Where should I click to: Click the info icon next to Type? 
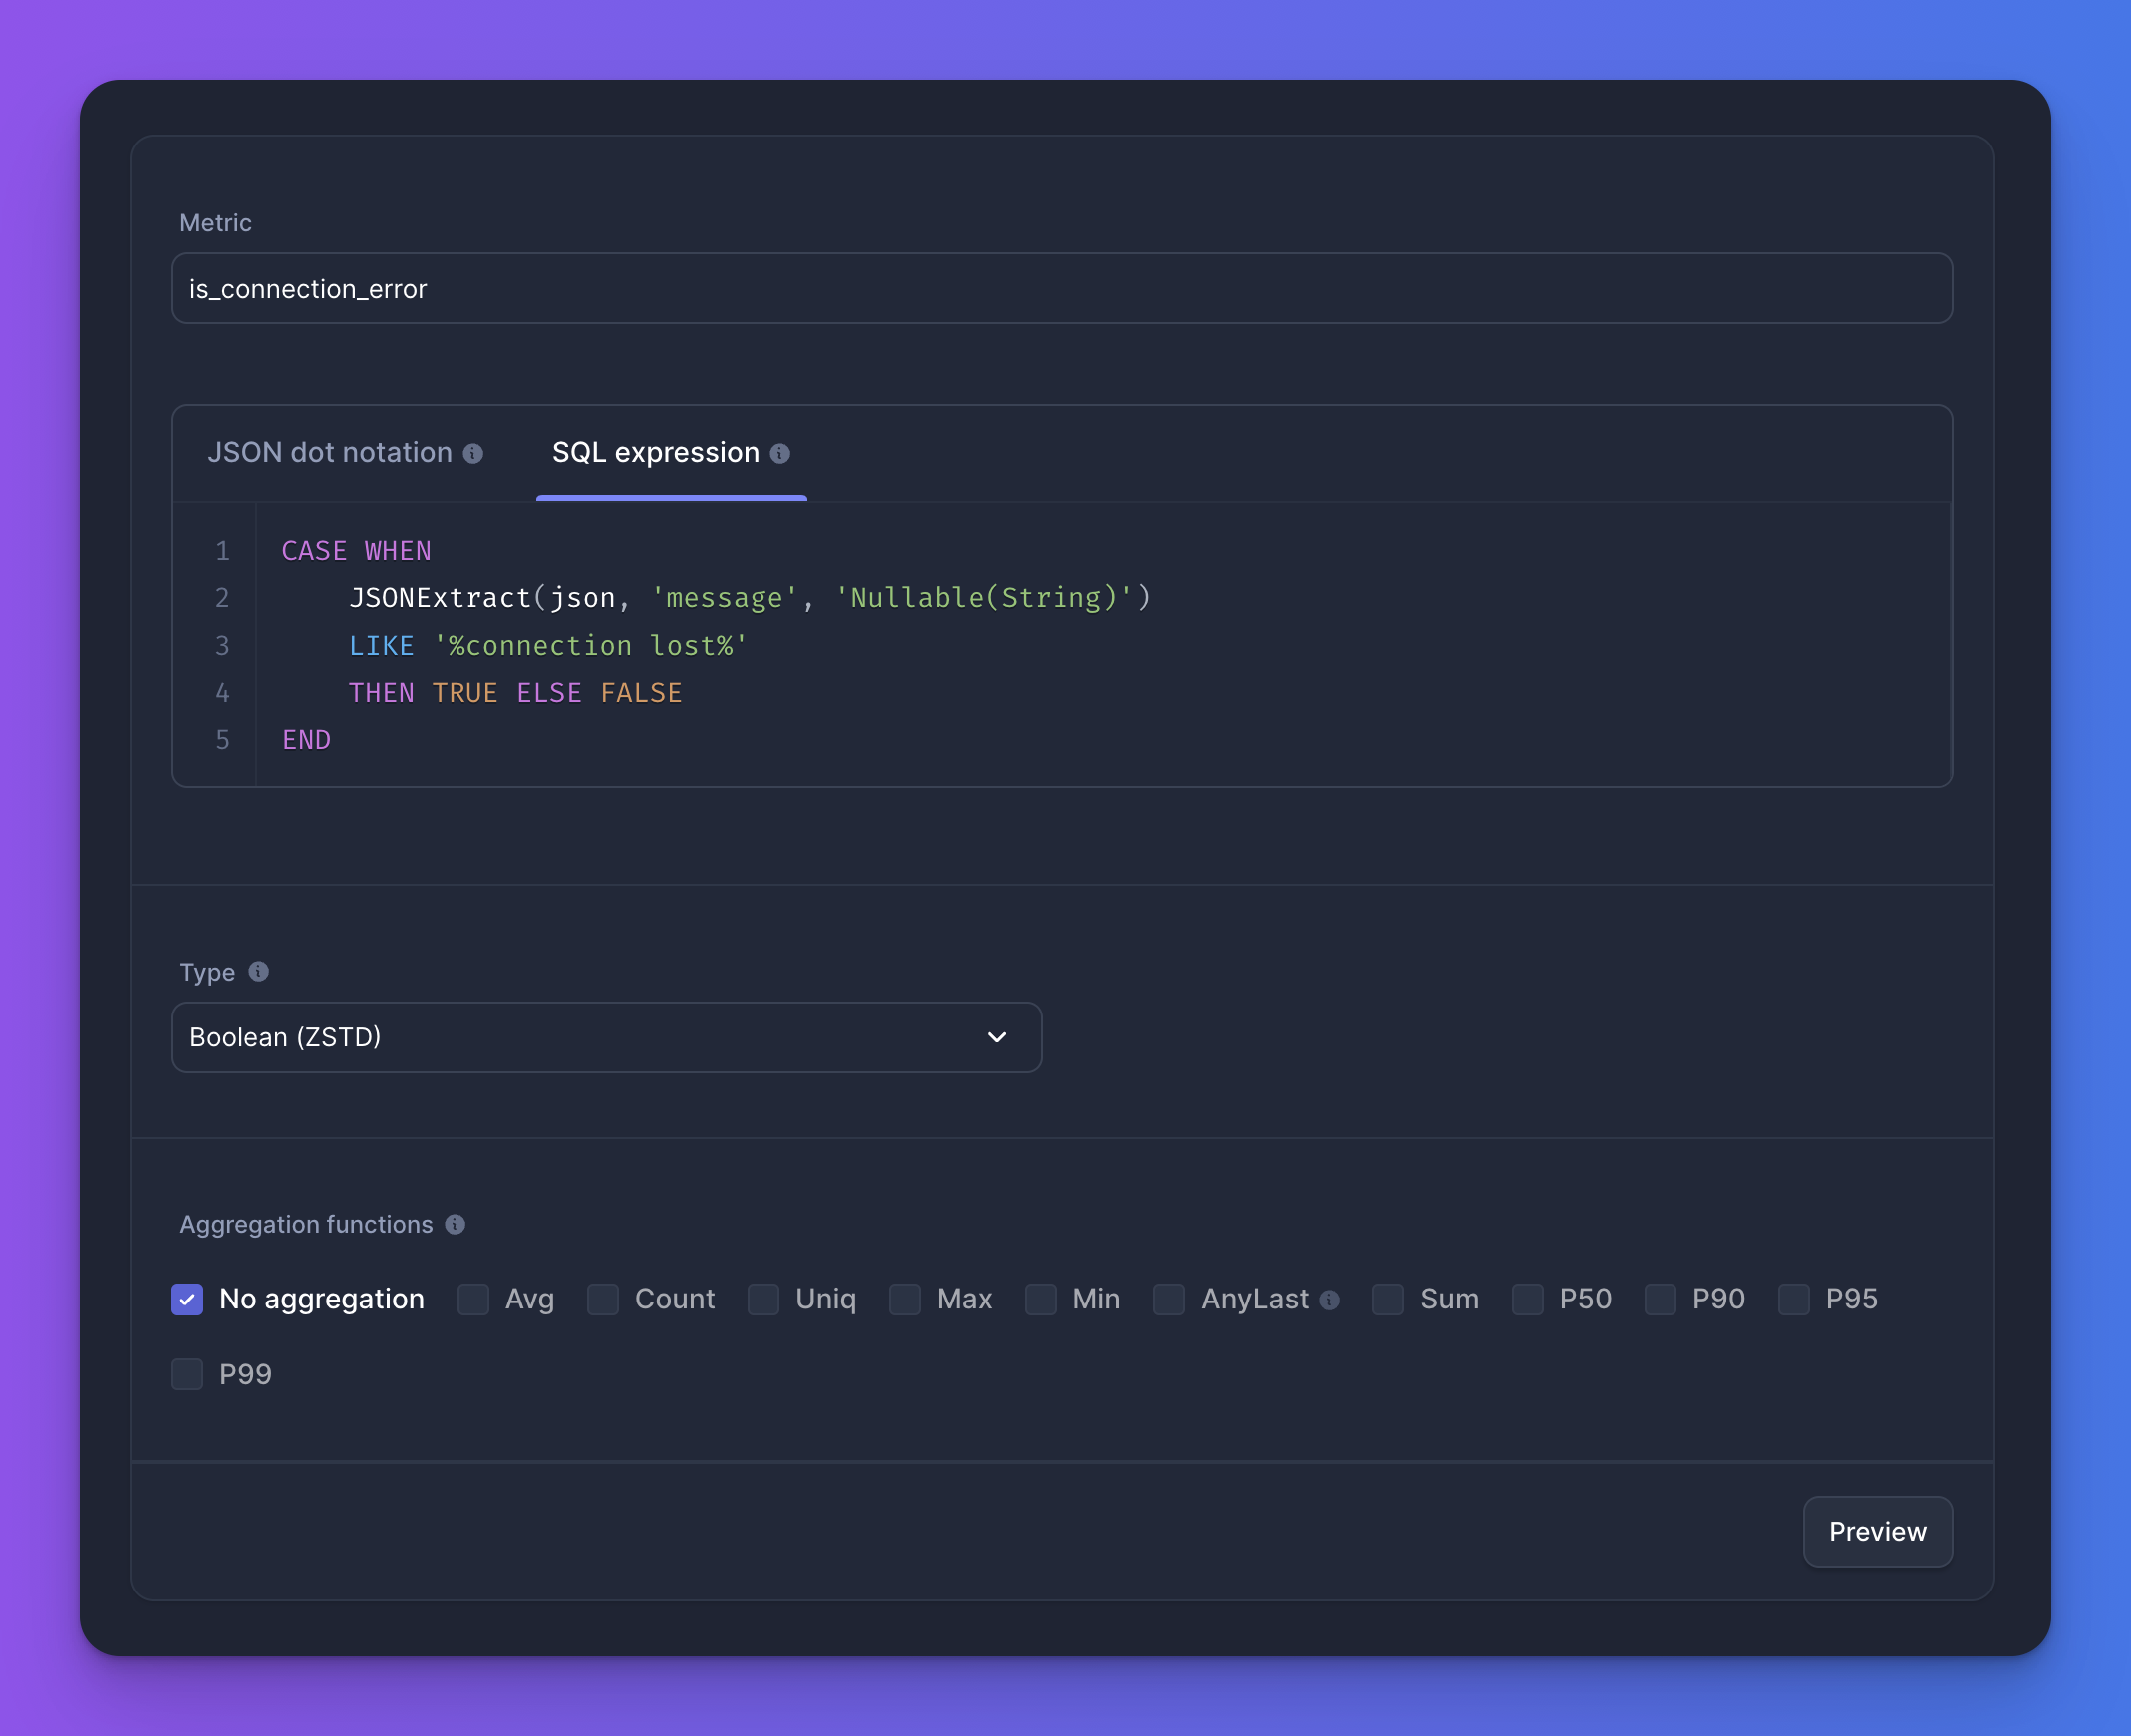click(258, 971)
